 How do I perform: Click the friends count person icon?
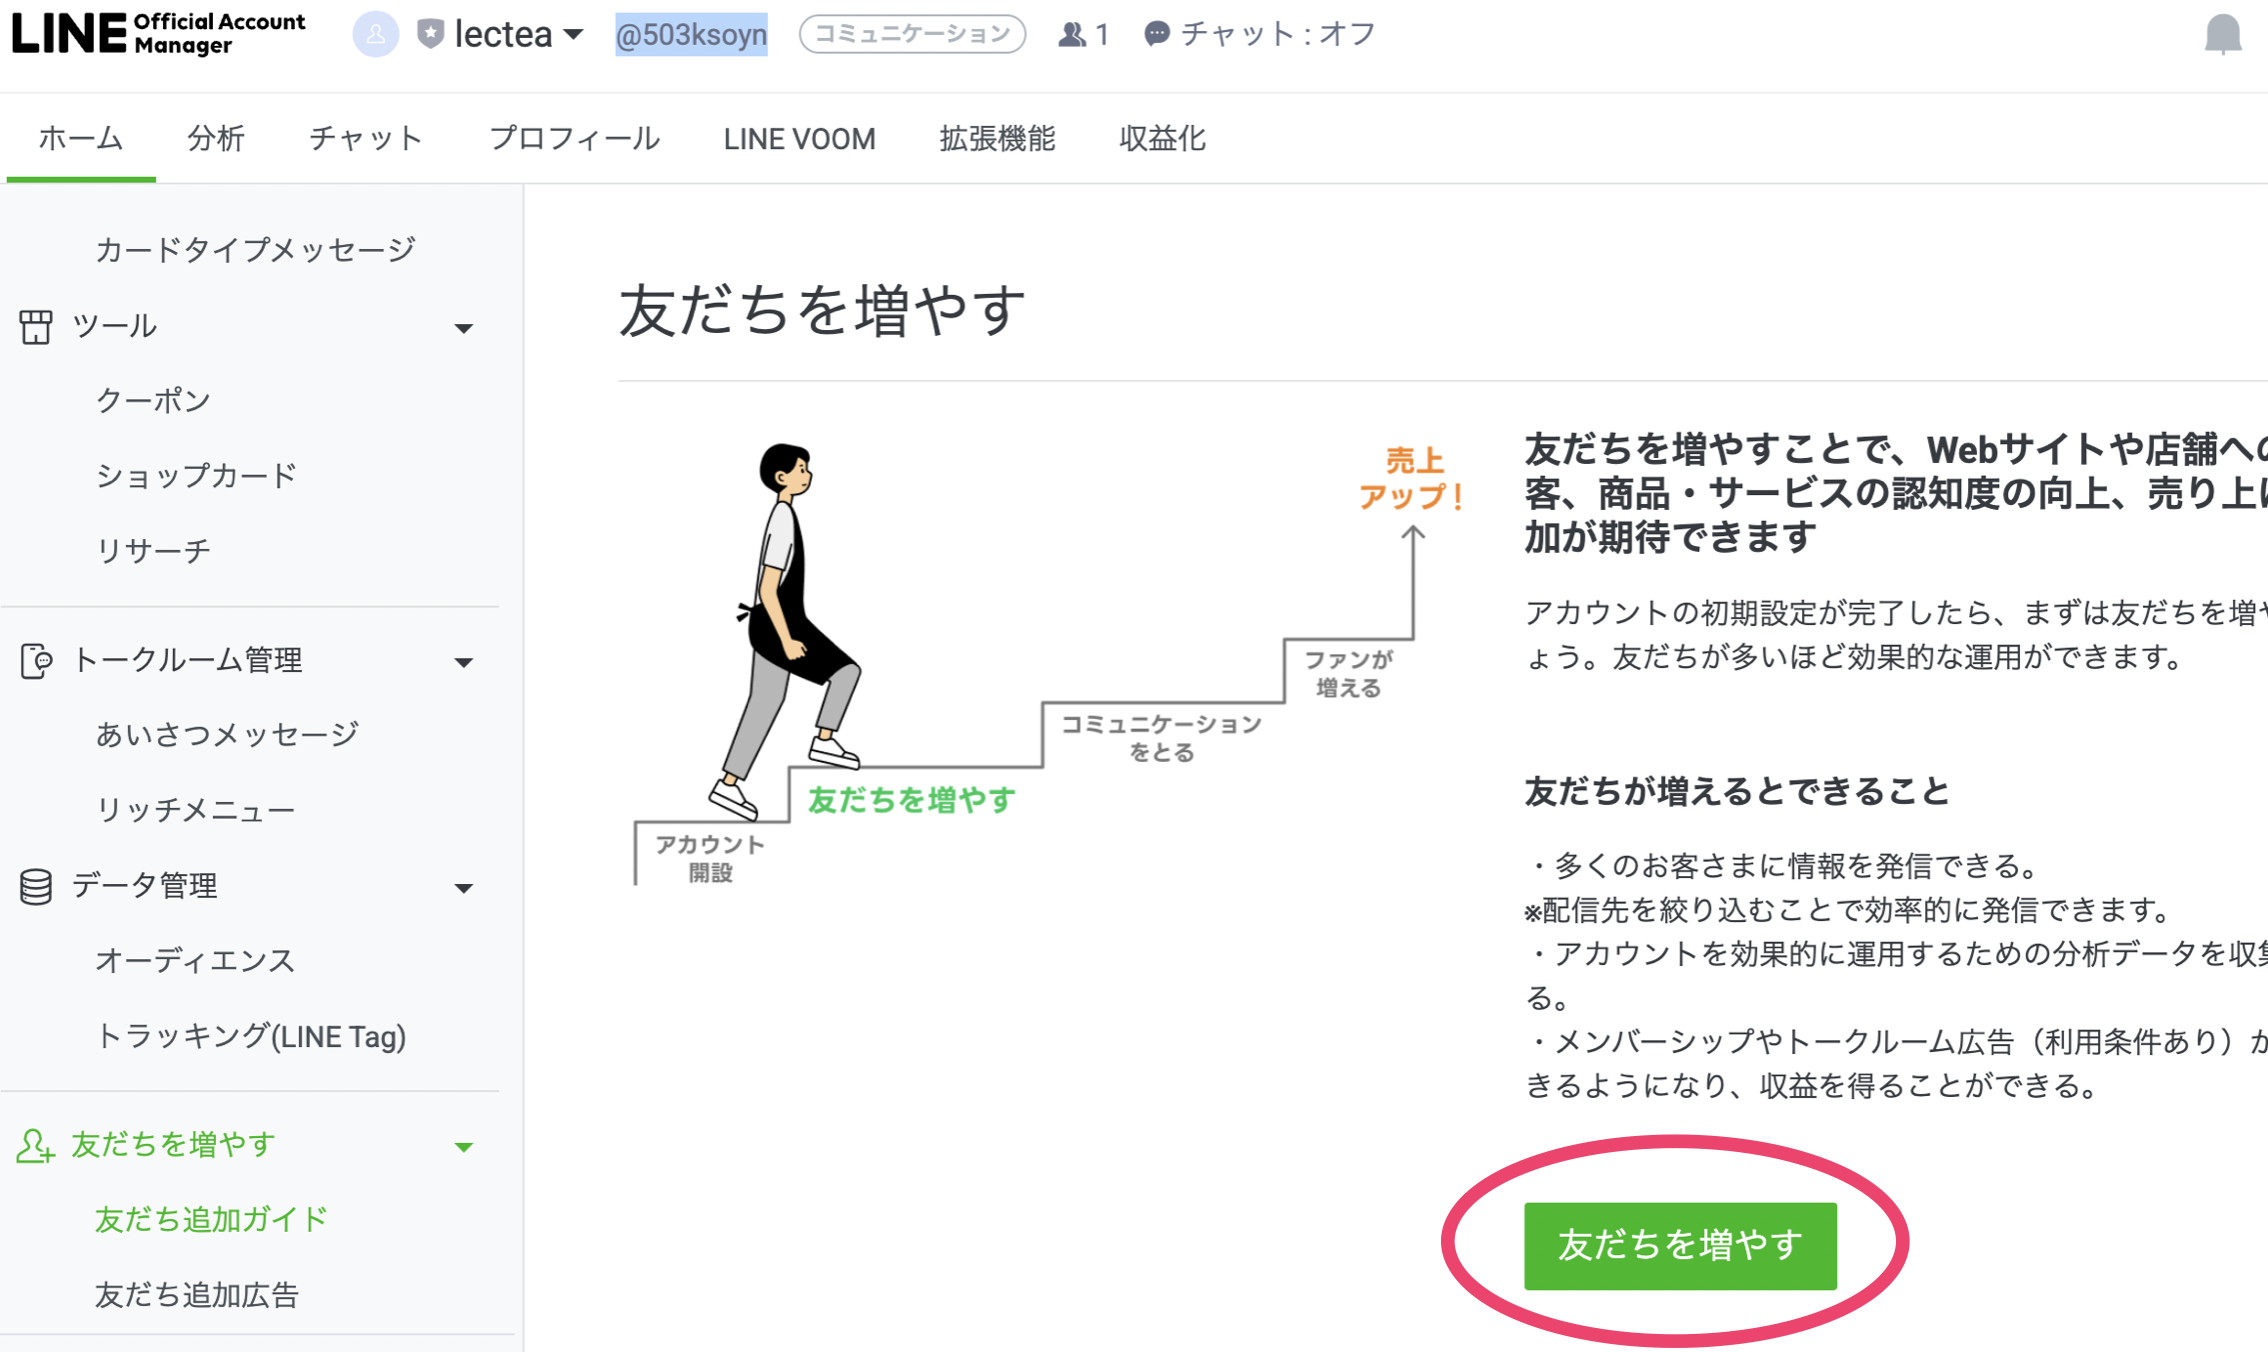[x=1071, y=33]
